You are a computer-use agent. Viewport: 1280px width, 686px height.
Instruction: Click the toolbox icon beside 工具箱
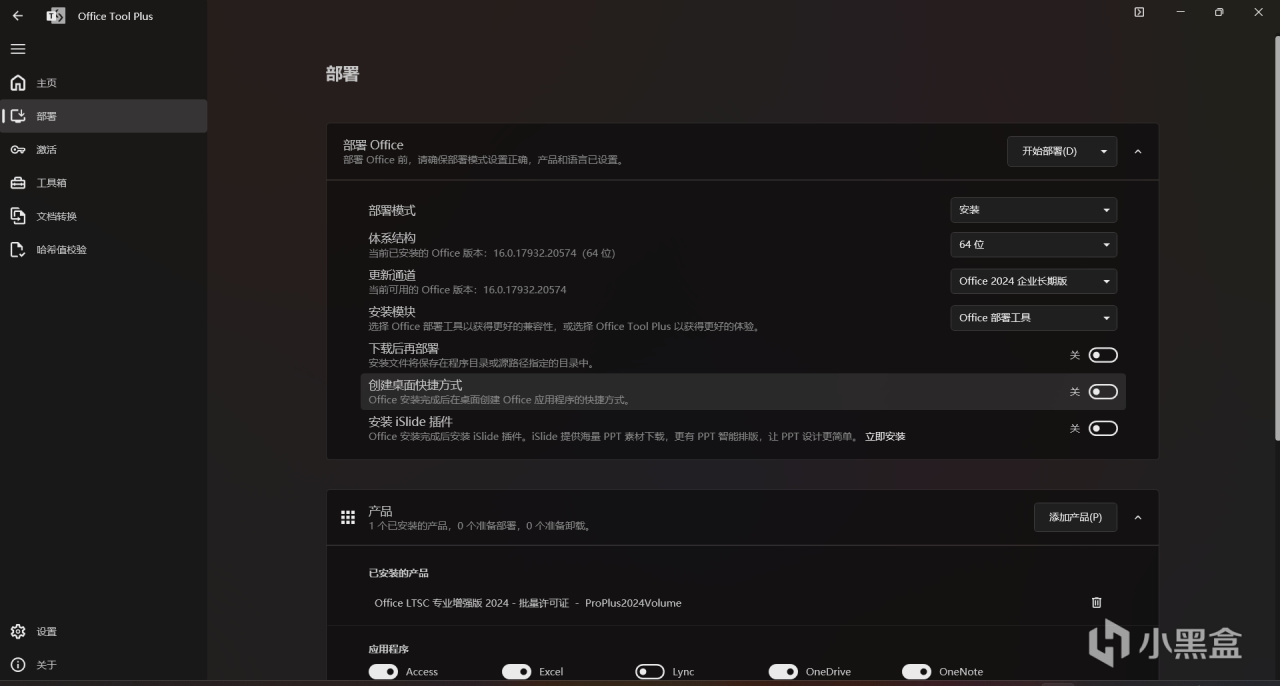18,183
